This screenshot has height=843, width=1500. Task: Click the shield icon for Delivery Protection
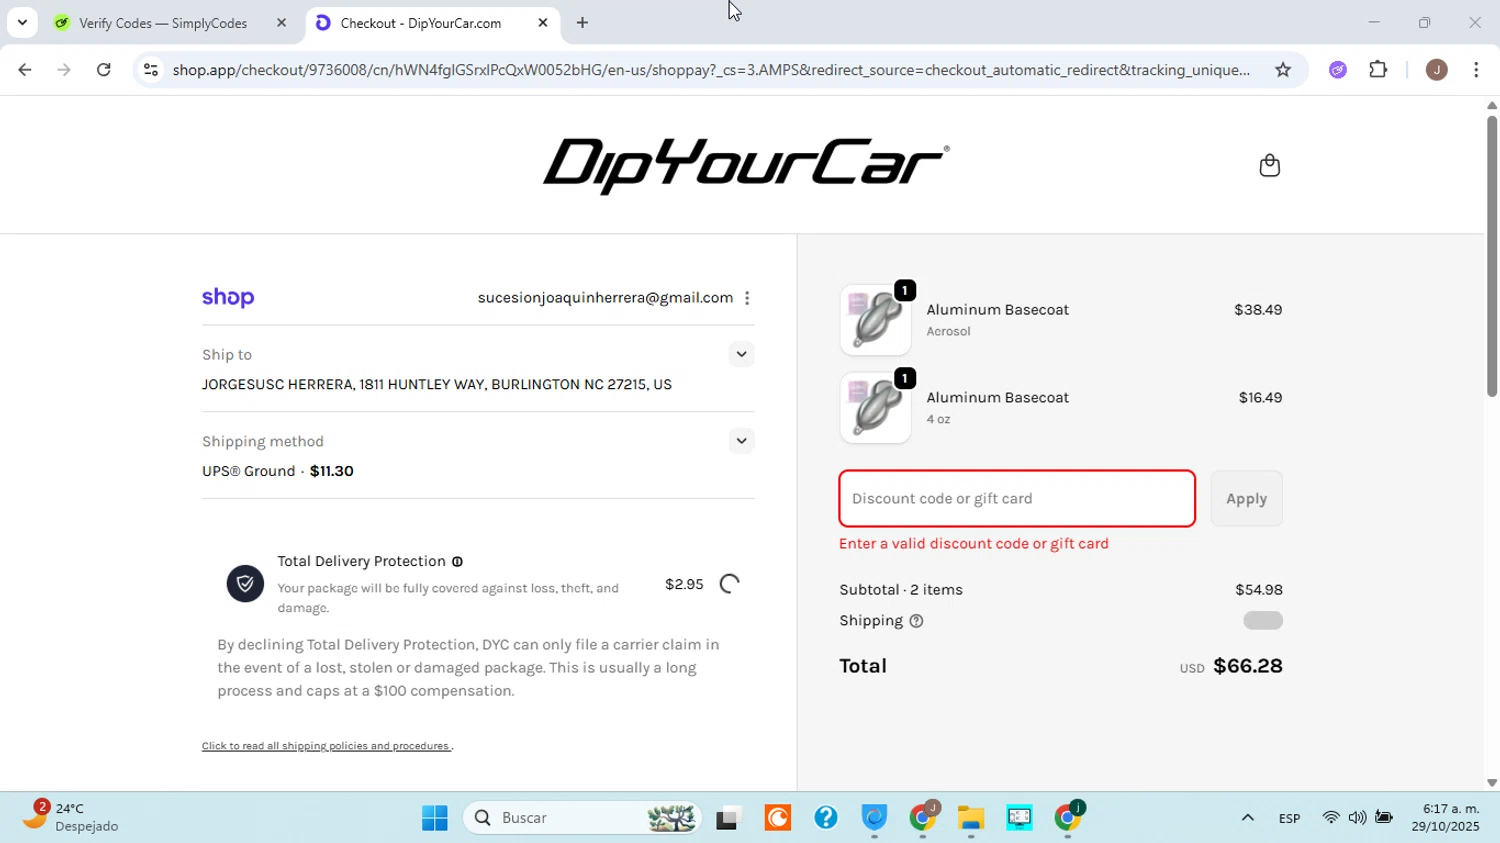pos(245,584)
